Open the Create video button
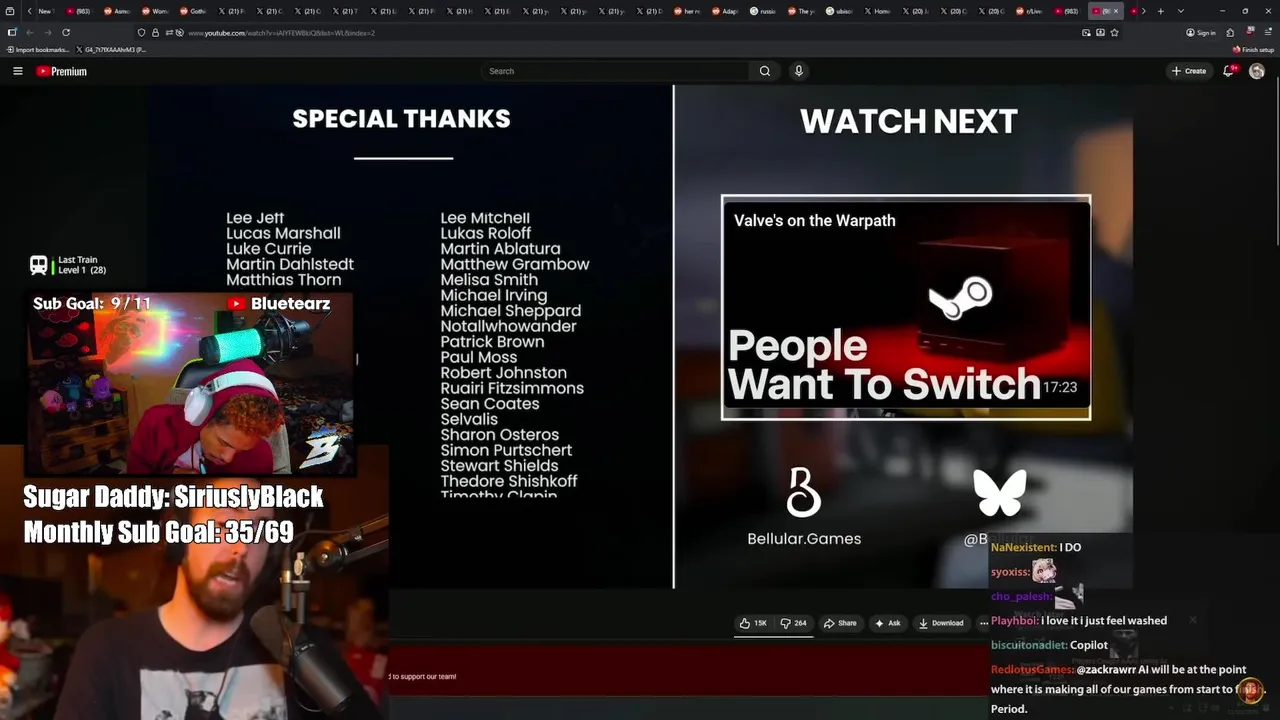1280x720 pixels. (1189, 71)
